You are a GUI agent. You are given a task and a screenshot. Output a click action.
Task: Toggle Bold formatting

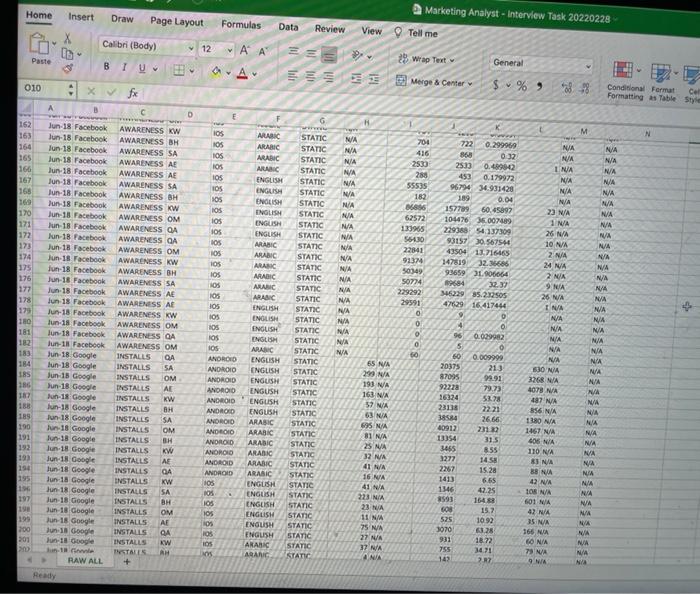point(106,66)
